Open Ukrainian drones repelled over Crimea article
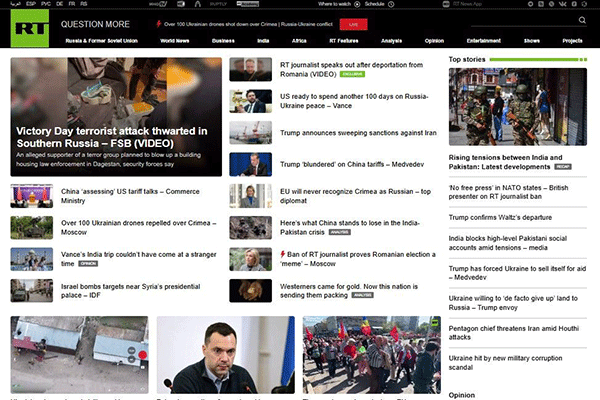 [139, 227]
